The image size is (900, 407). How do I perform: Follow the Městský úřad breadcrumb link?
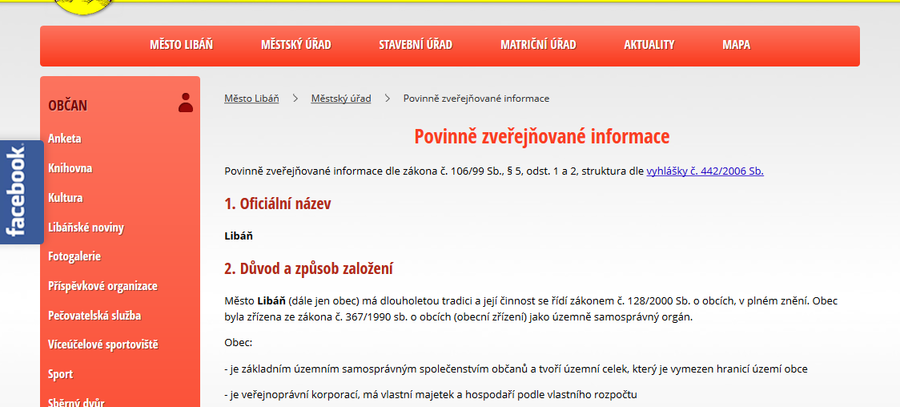(x=341, y=99)
